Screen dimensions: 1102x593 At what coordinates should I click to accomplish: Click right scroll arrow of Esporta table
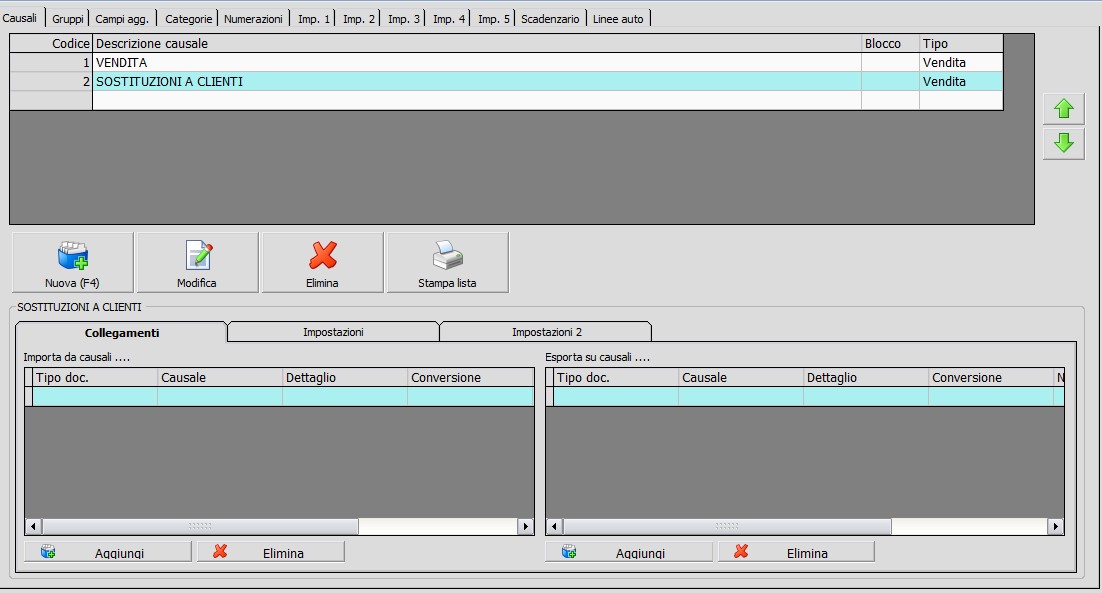1055,526
